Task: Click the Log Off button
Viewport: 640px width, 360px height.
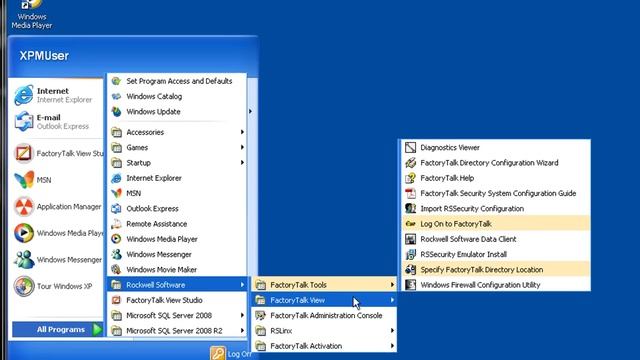Action: (x=231, y=353)
